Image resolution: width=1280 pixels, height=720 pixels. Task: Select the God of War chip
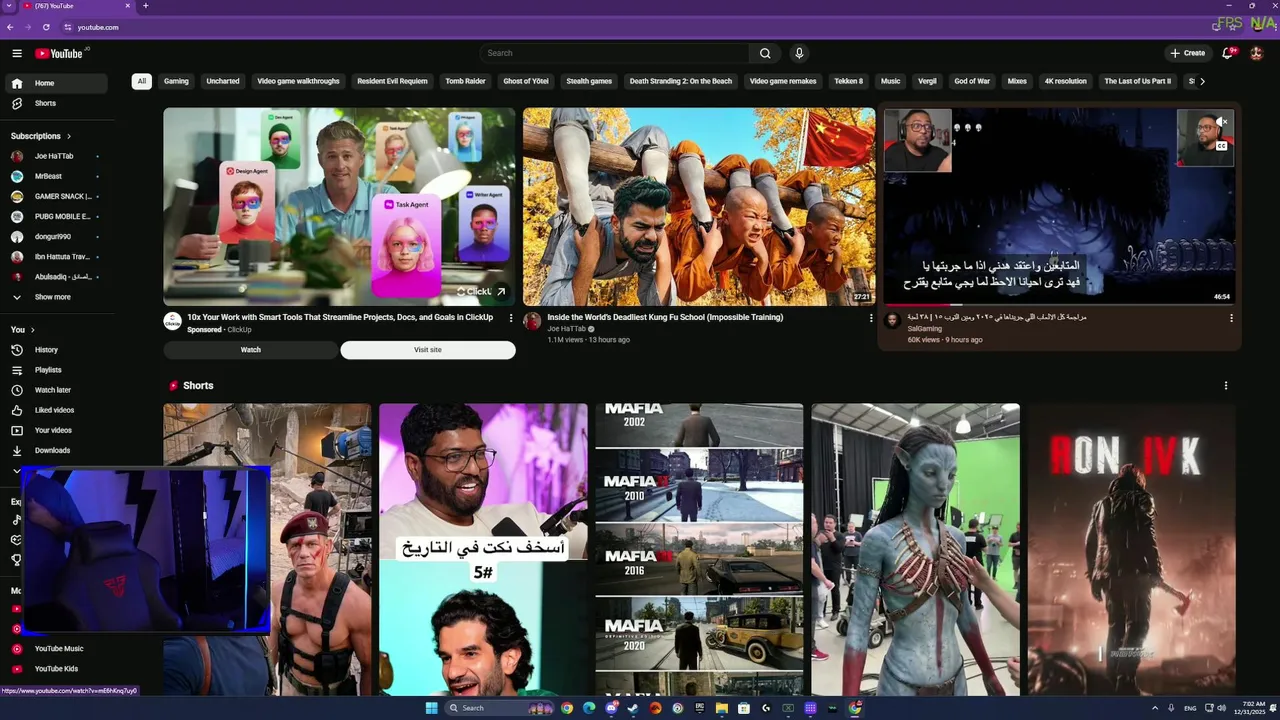click(972, 81)
